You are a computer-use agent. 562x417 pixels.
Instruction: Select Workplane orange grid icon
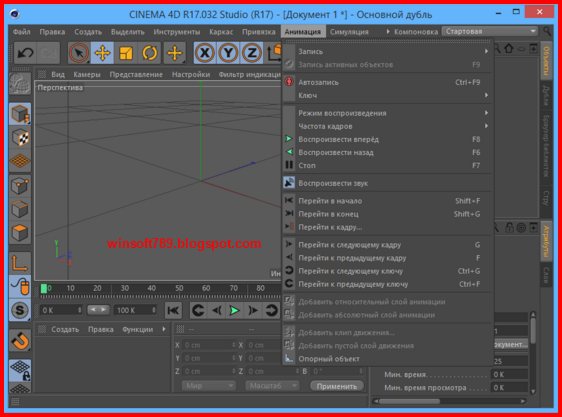(20, 161)
